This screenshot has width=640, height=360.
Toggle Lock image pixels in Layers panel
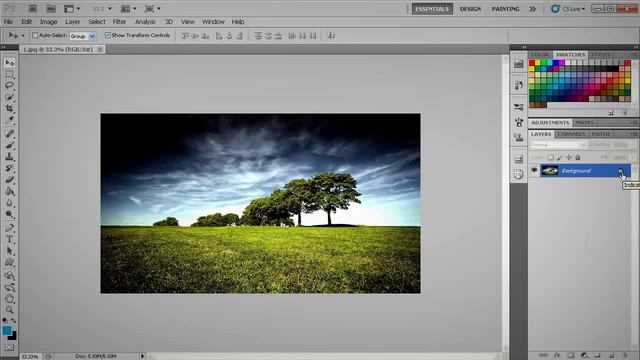560,157
